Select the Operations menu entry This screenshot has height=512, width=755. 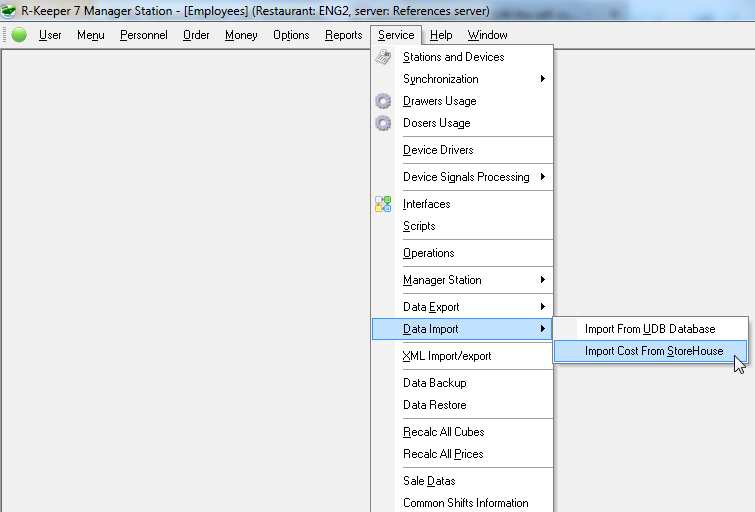point(462,253)
